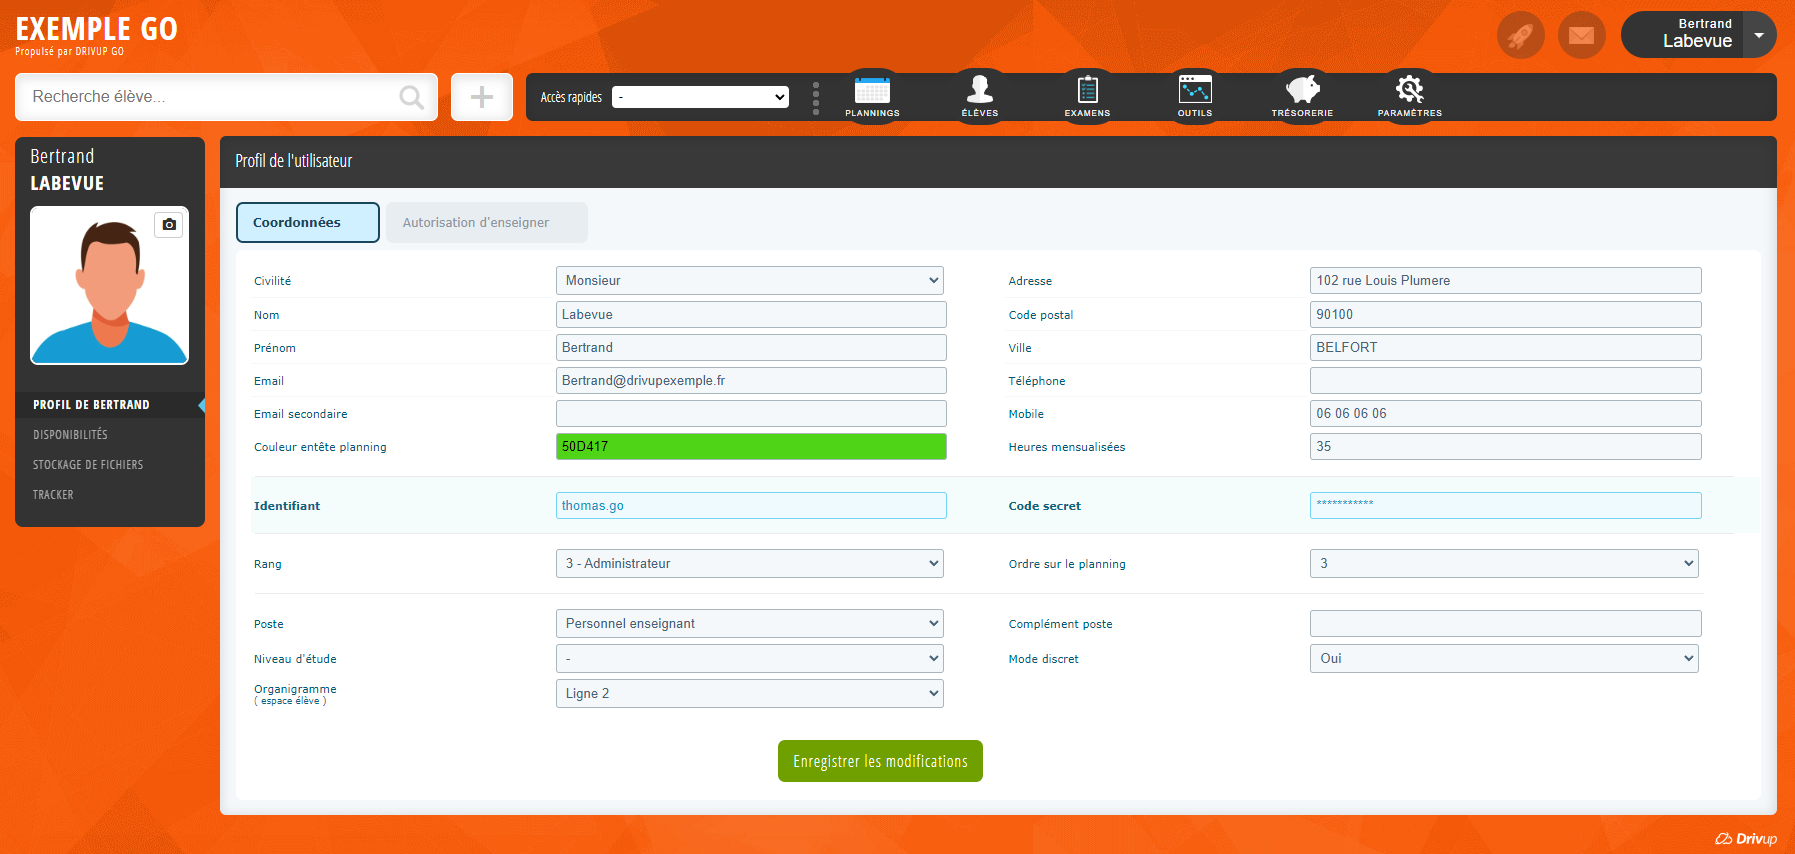Screen dimensions: 1795x854
Task: Click camera icon on profile photo
Action: 169,225
